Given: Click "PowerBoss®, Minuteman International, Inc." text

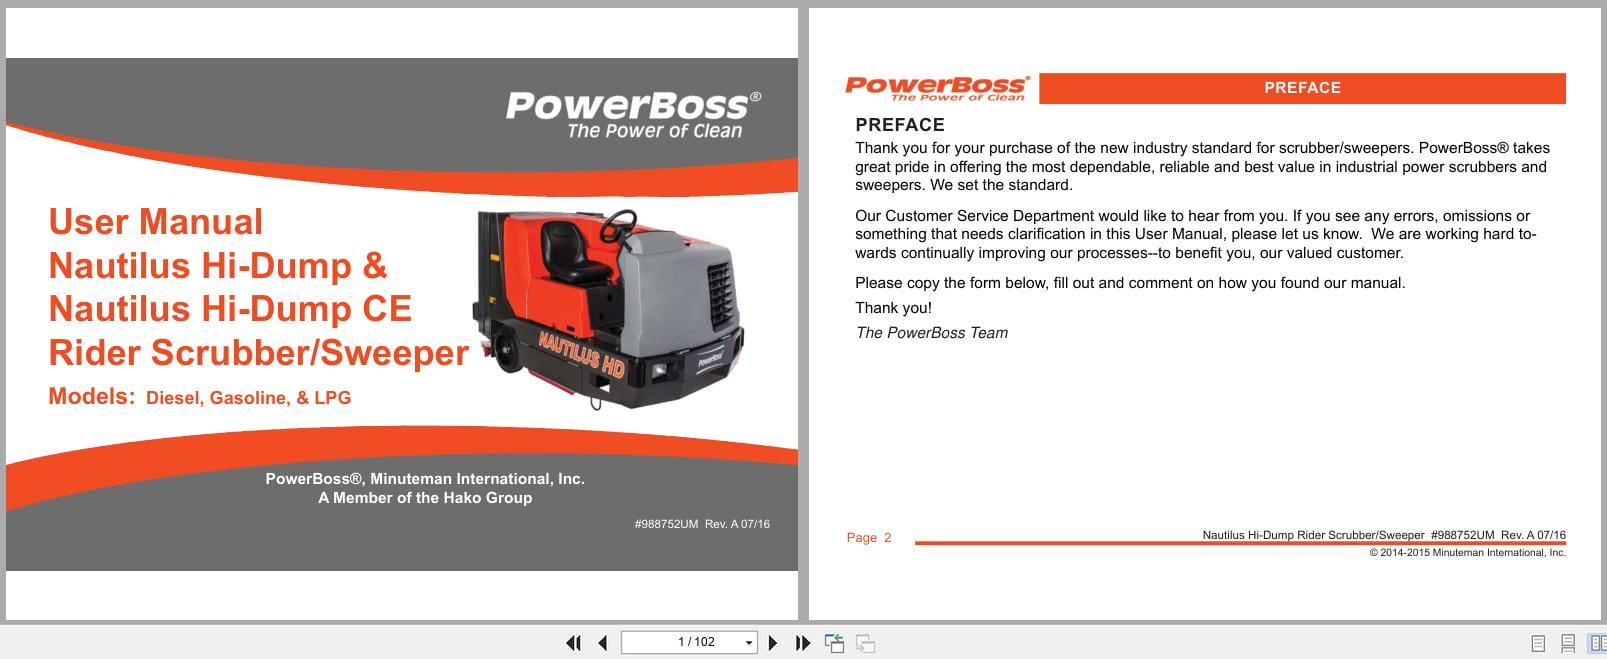Looking at the screenshot, I should (x=425, y=479).
